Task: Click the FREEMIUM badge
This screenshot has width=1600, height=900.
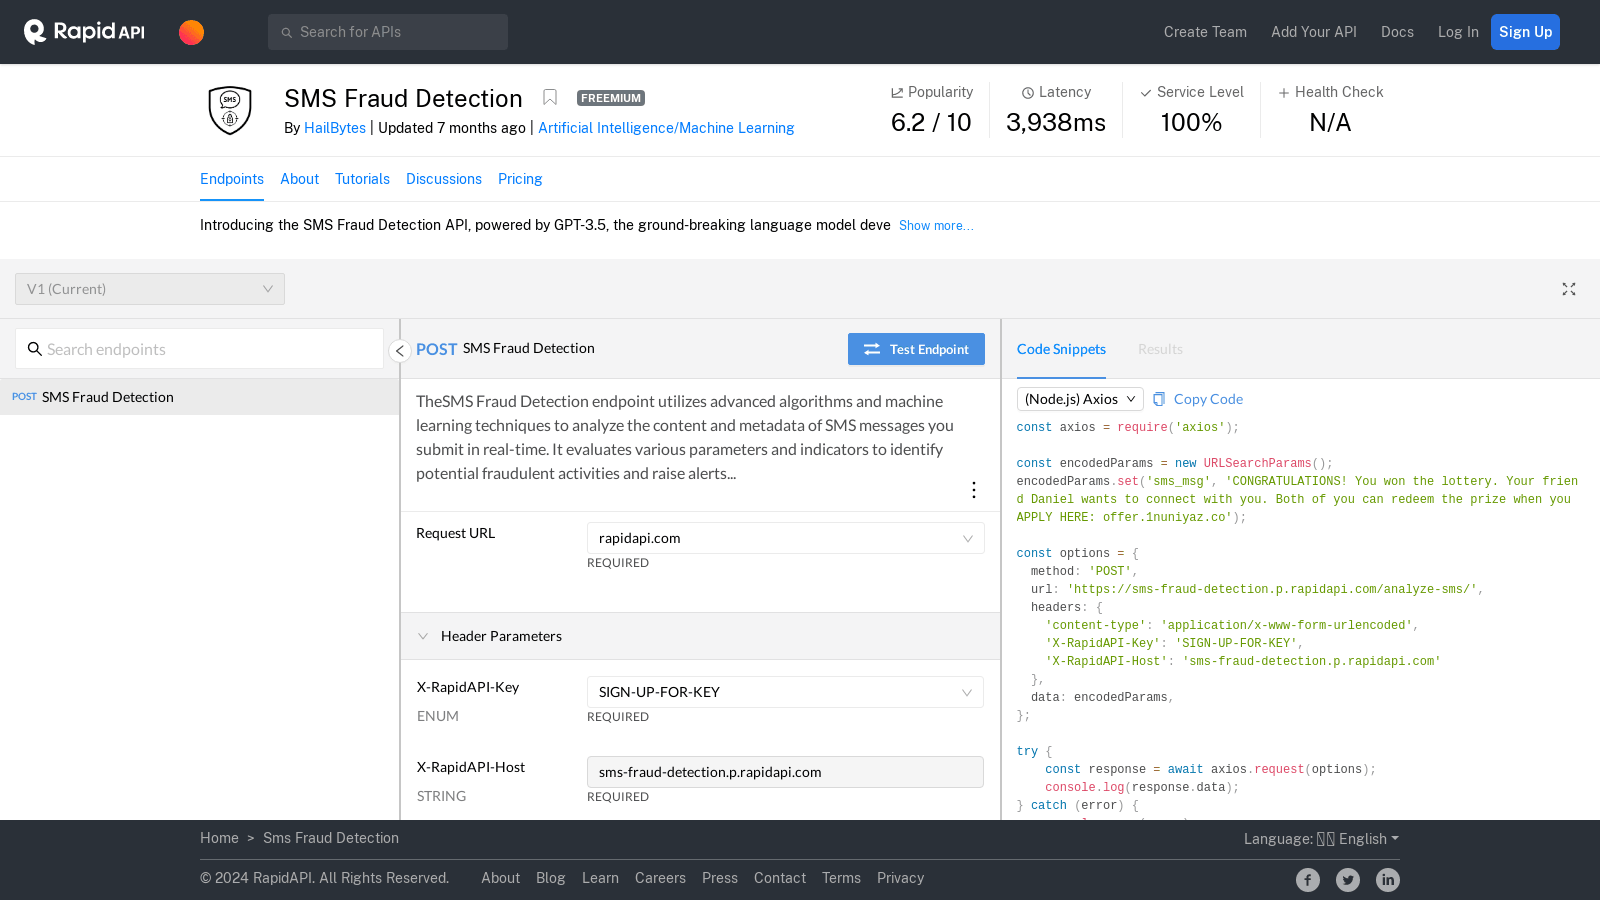Action: [611, 98]
